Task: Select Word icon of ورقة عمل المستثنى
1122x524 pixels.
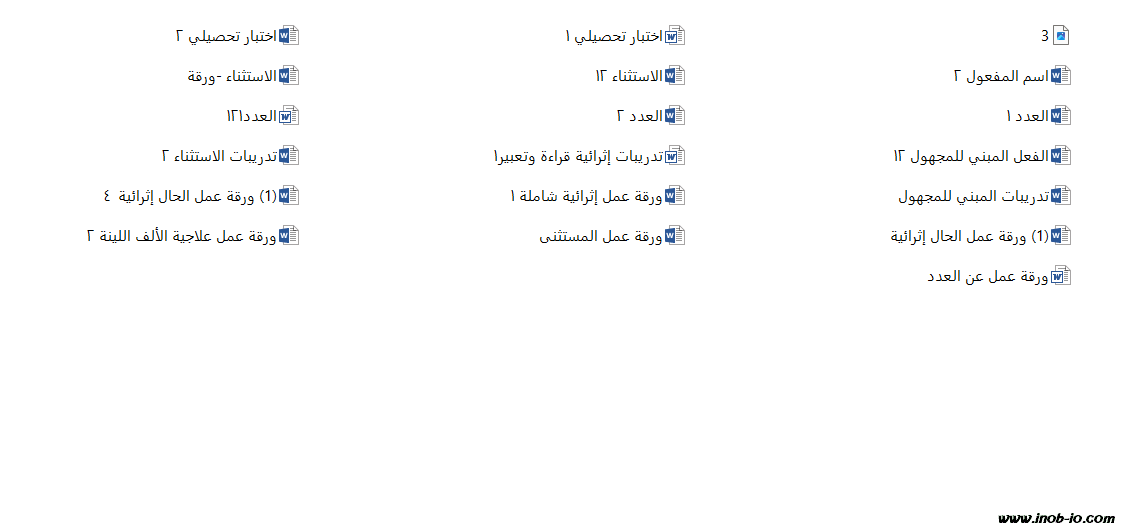Action: pos(675,236)
